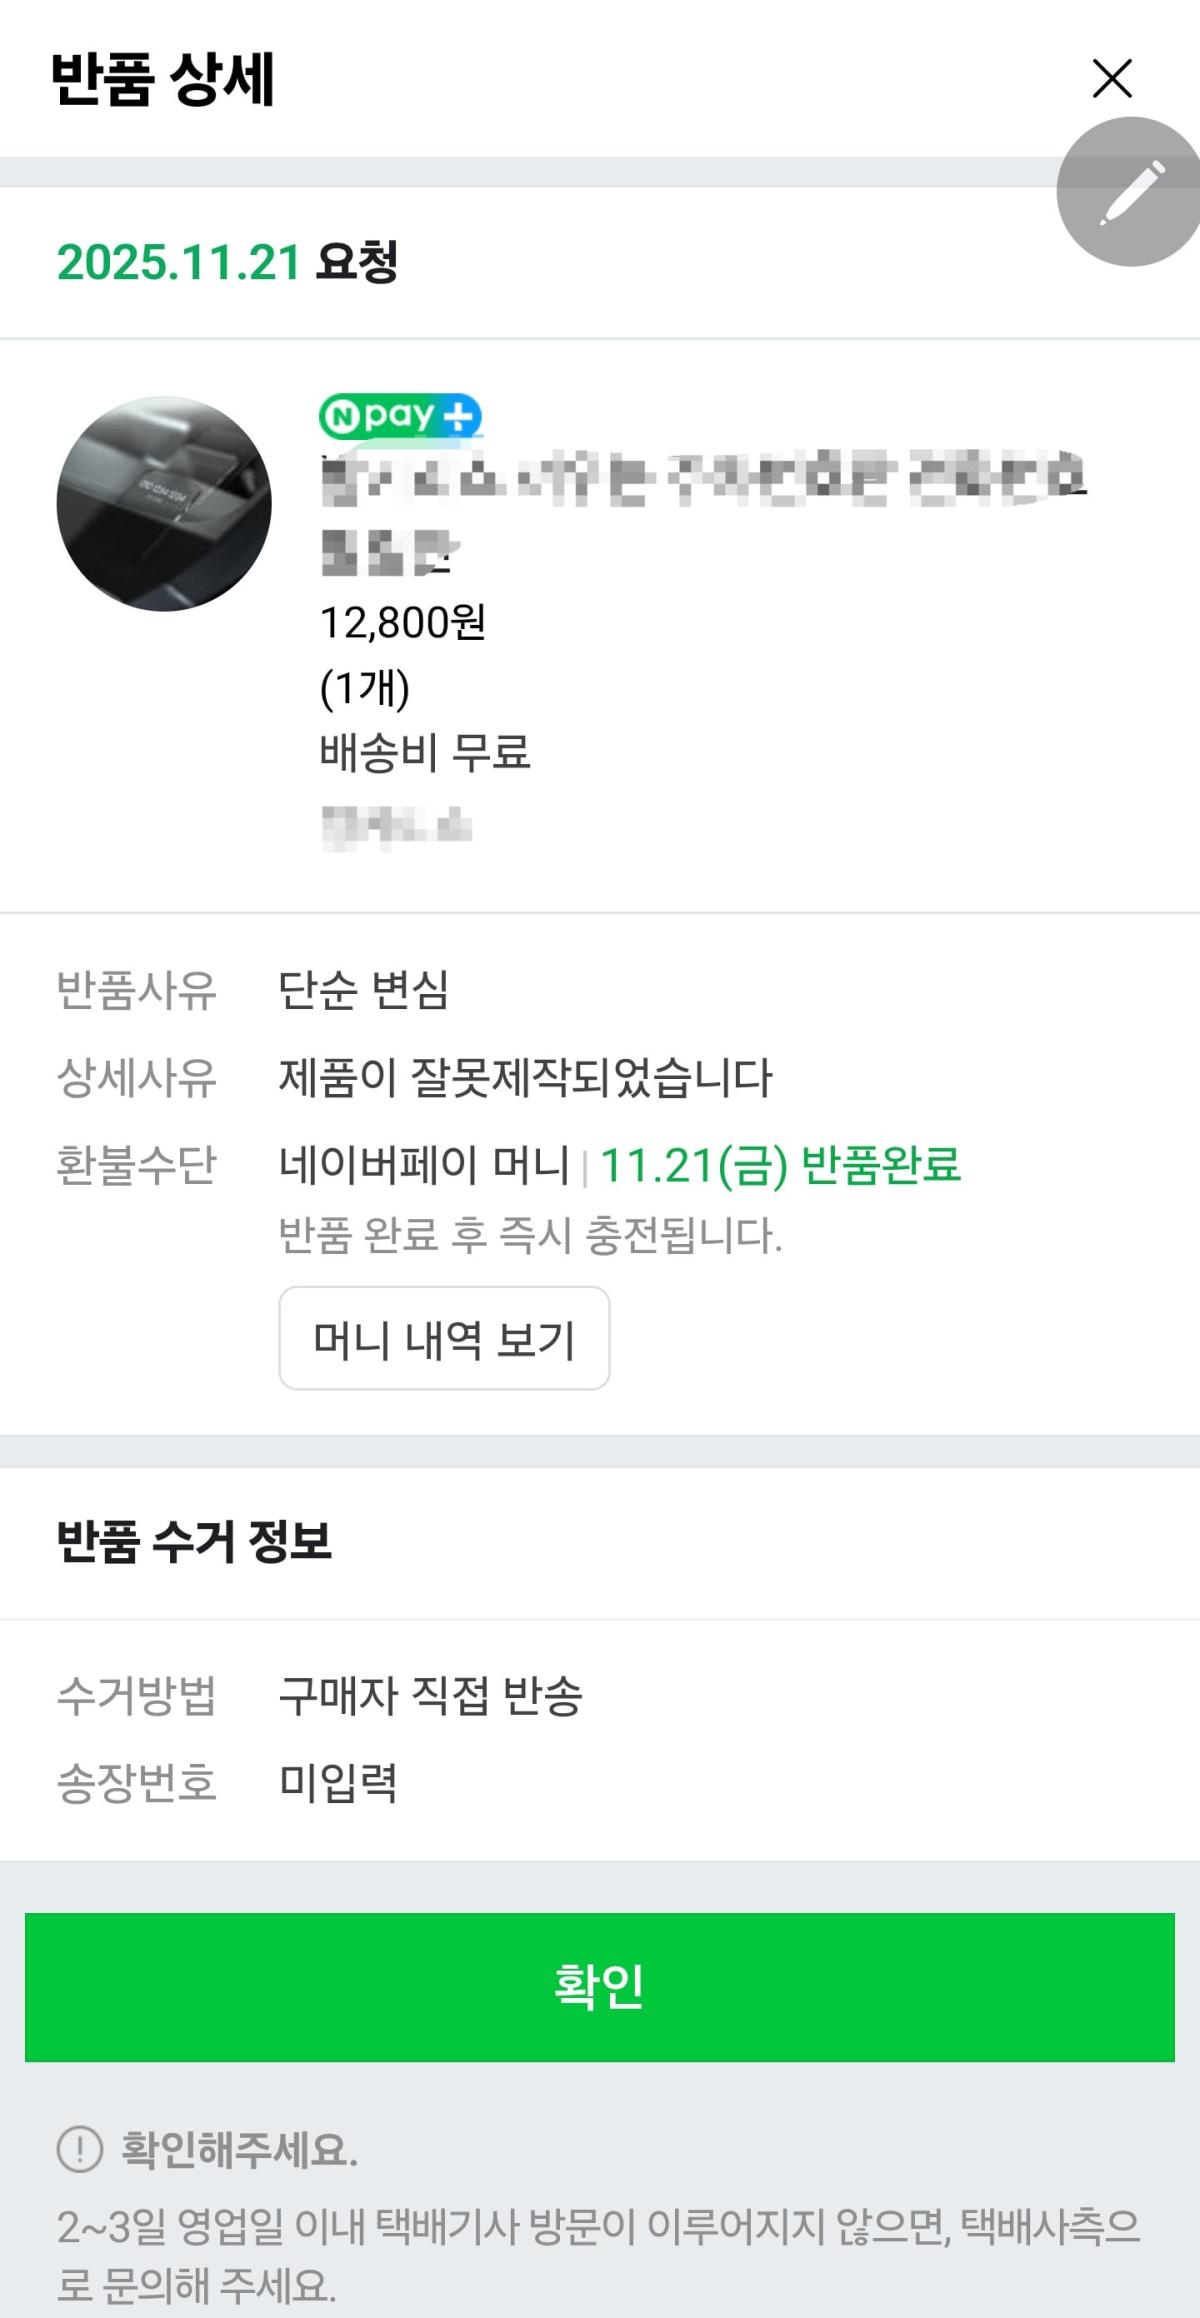Screen dimensions: 1200x2318
Task: Tap the 12,800원 price text
Action: 403,622
